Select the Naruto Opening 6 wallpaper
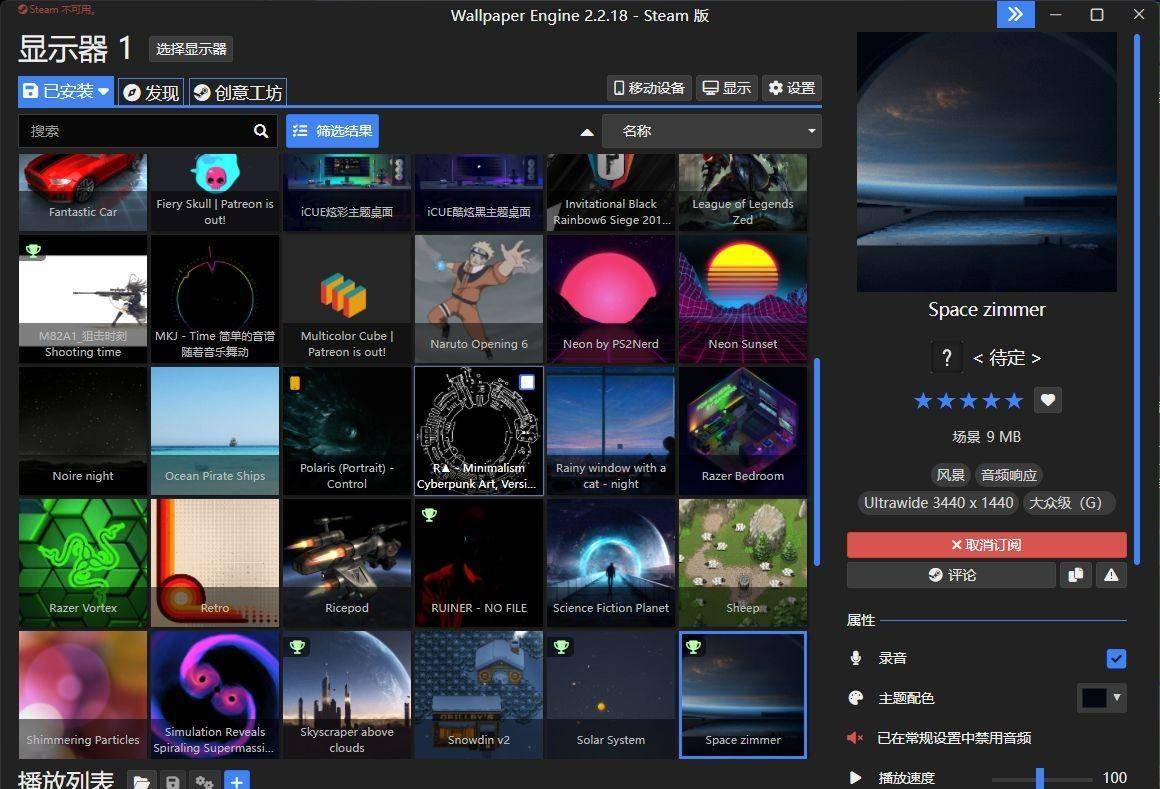The width and height of the screenshot is (1160, 789). click(x=479, y=299)
